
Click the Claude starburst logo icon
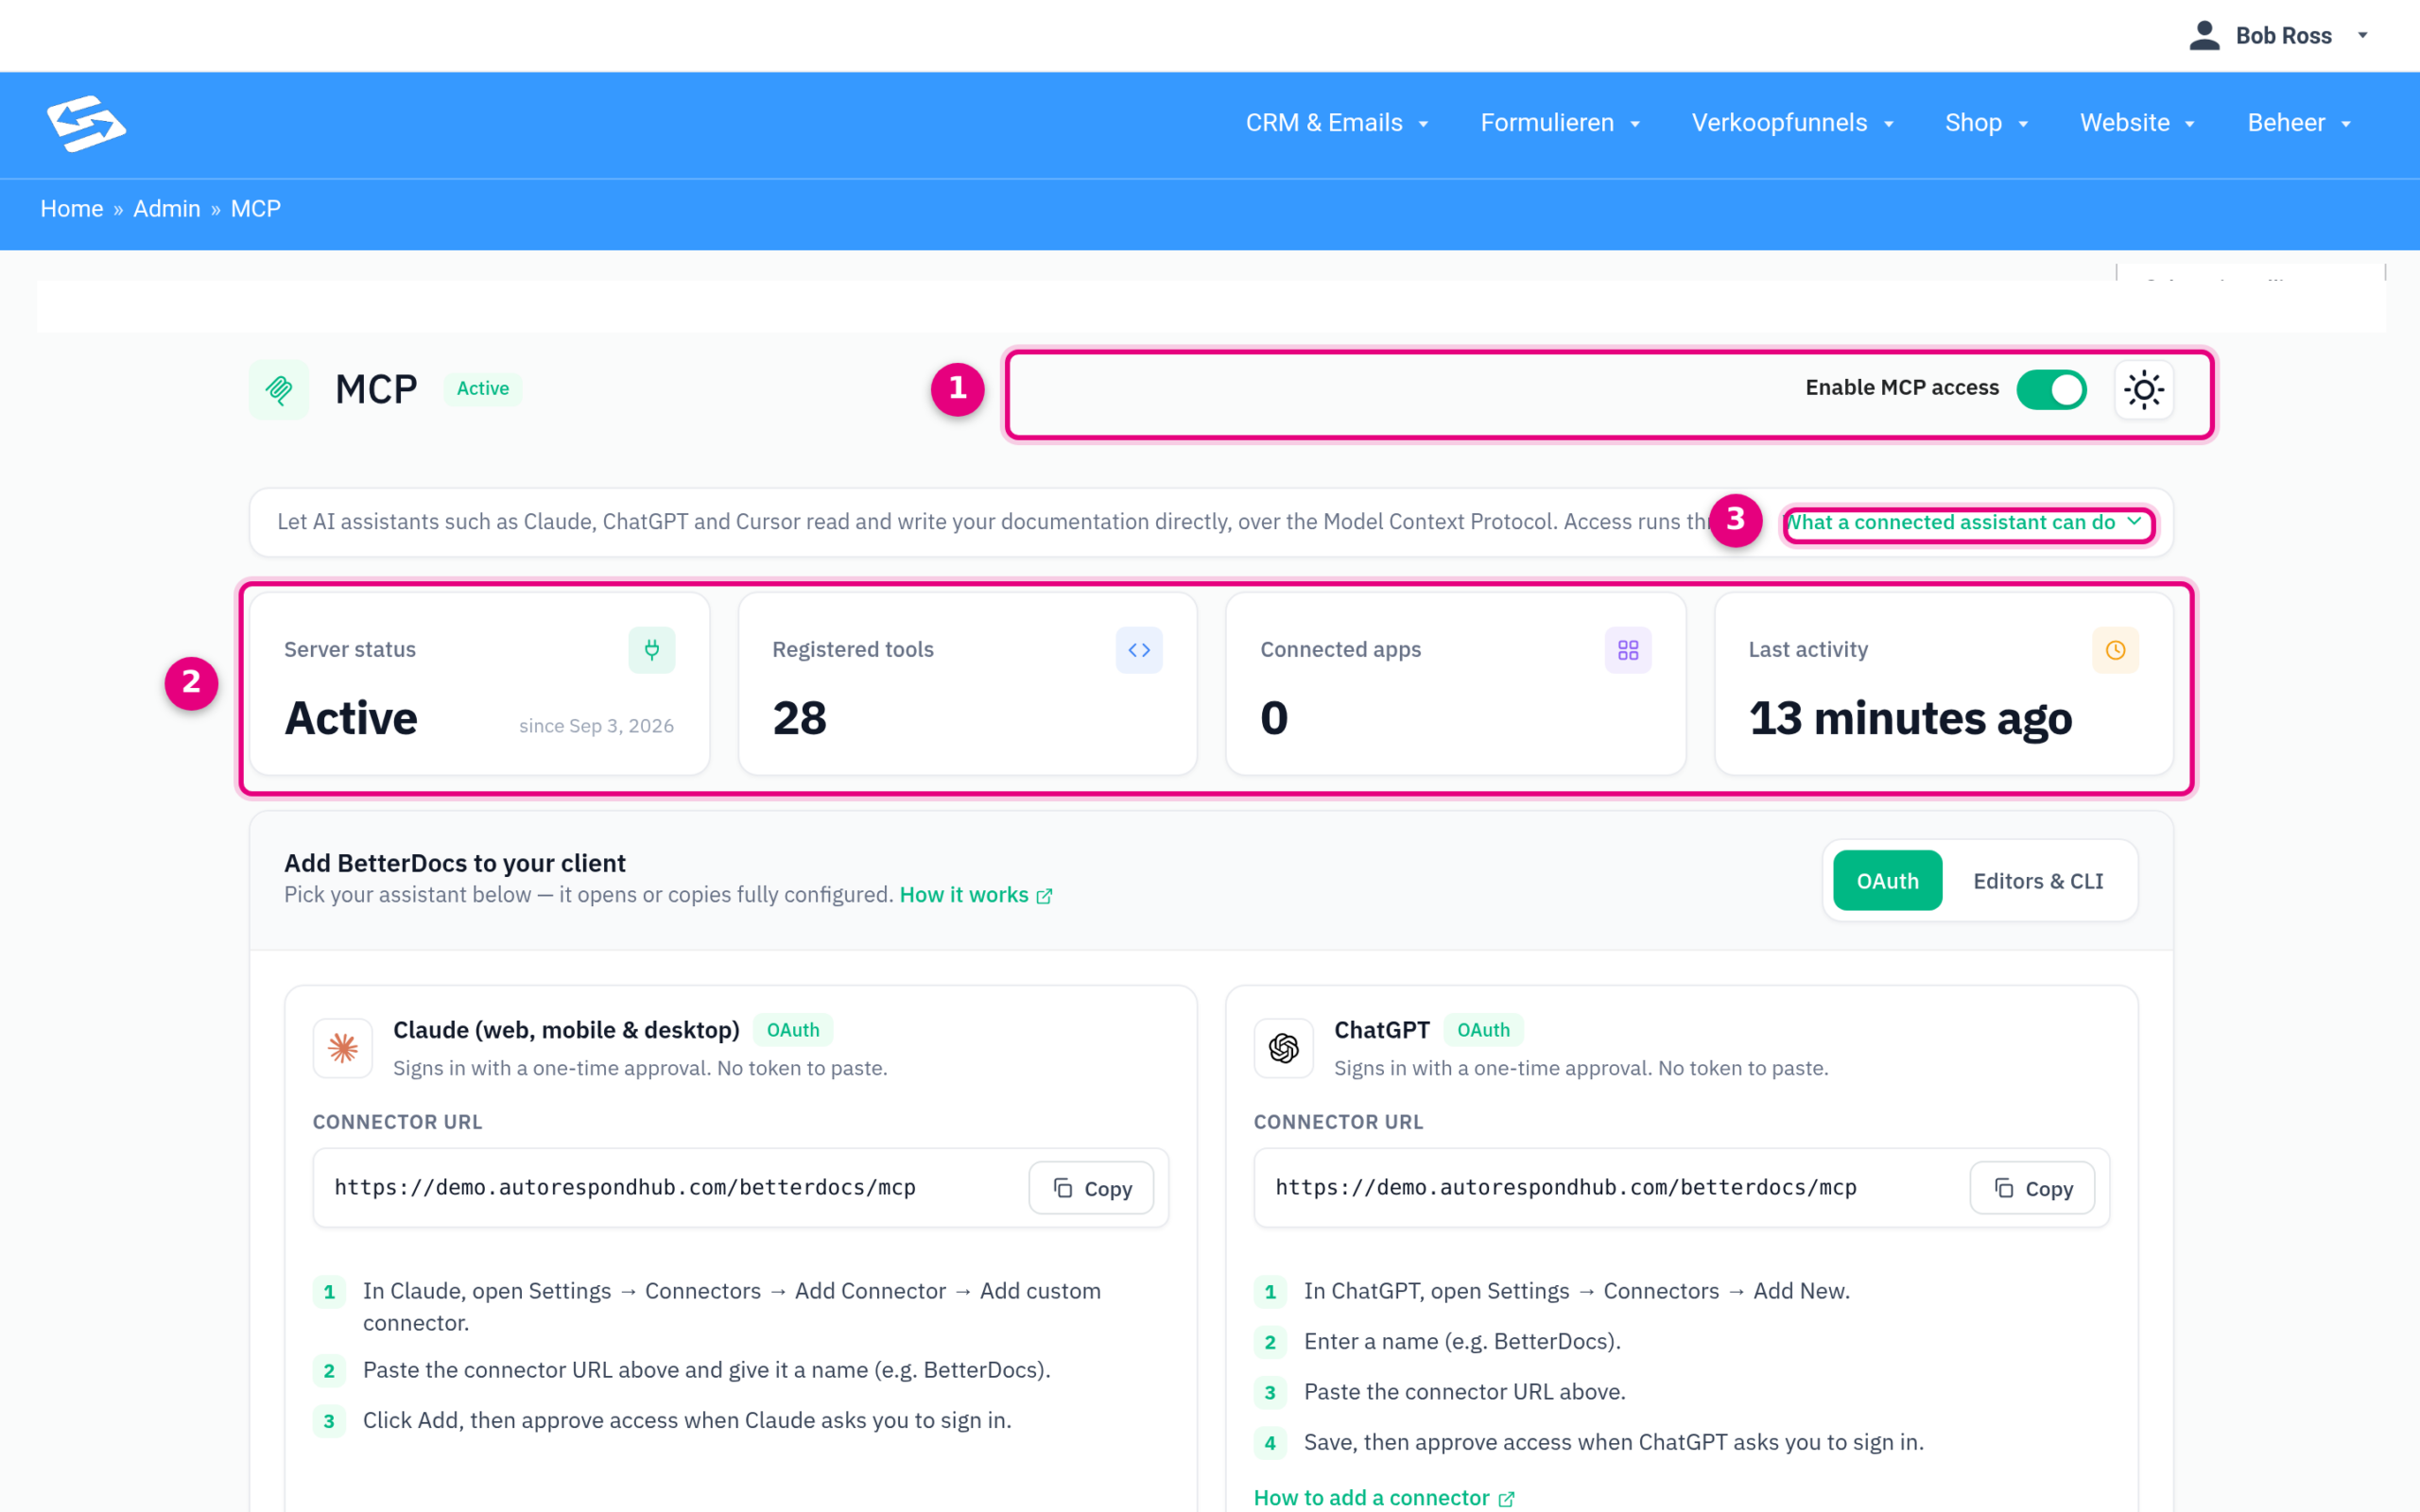pyautogui.click(x=343, y=1048)
